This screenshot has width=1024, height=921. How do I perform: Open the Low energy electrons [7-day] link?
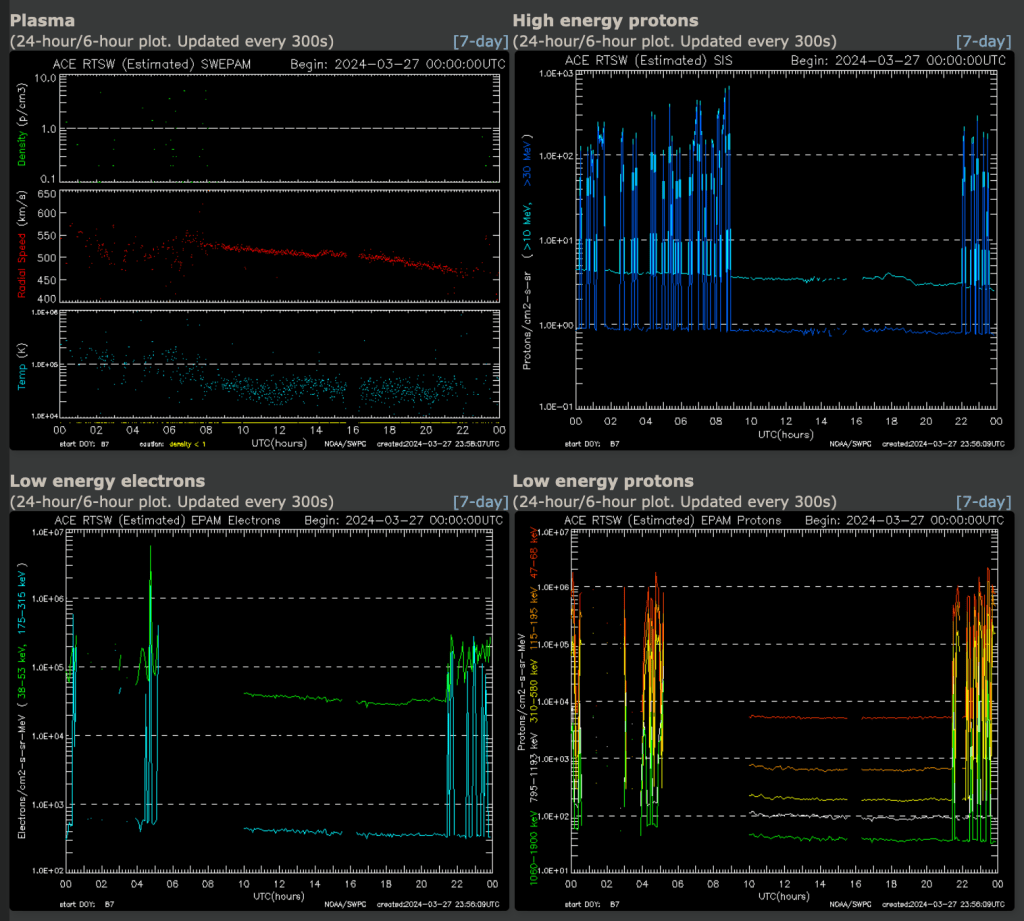tap(481, 502)
